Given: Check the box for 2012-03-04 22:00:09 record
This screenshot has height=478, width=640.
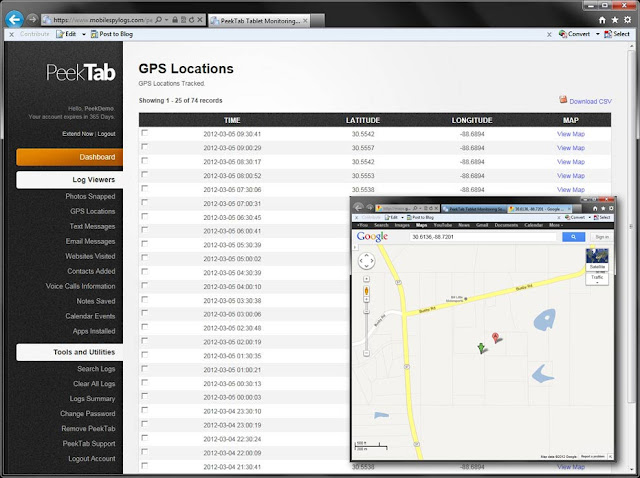Looking at the screenshot, I should pos(144,452).
